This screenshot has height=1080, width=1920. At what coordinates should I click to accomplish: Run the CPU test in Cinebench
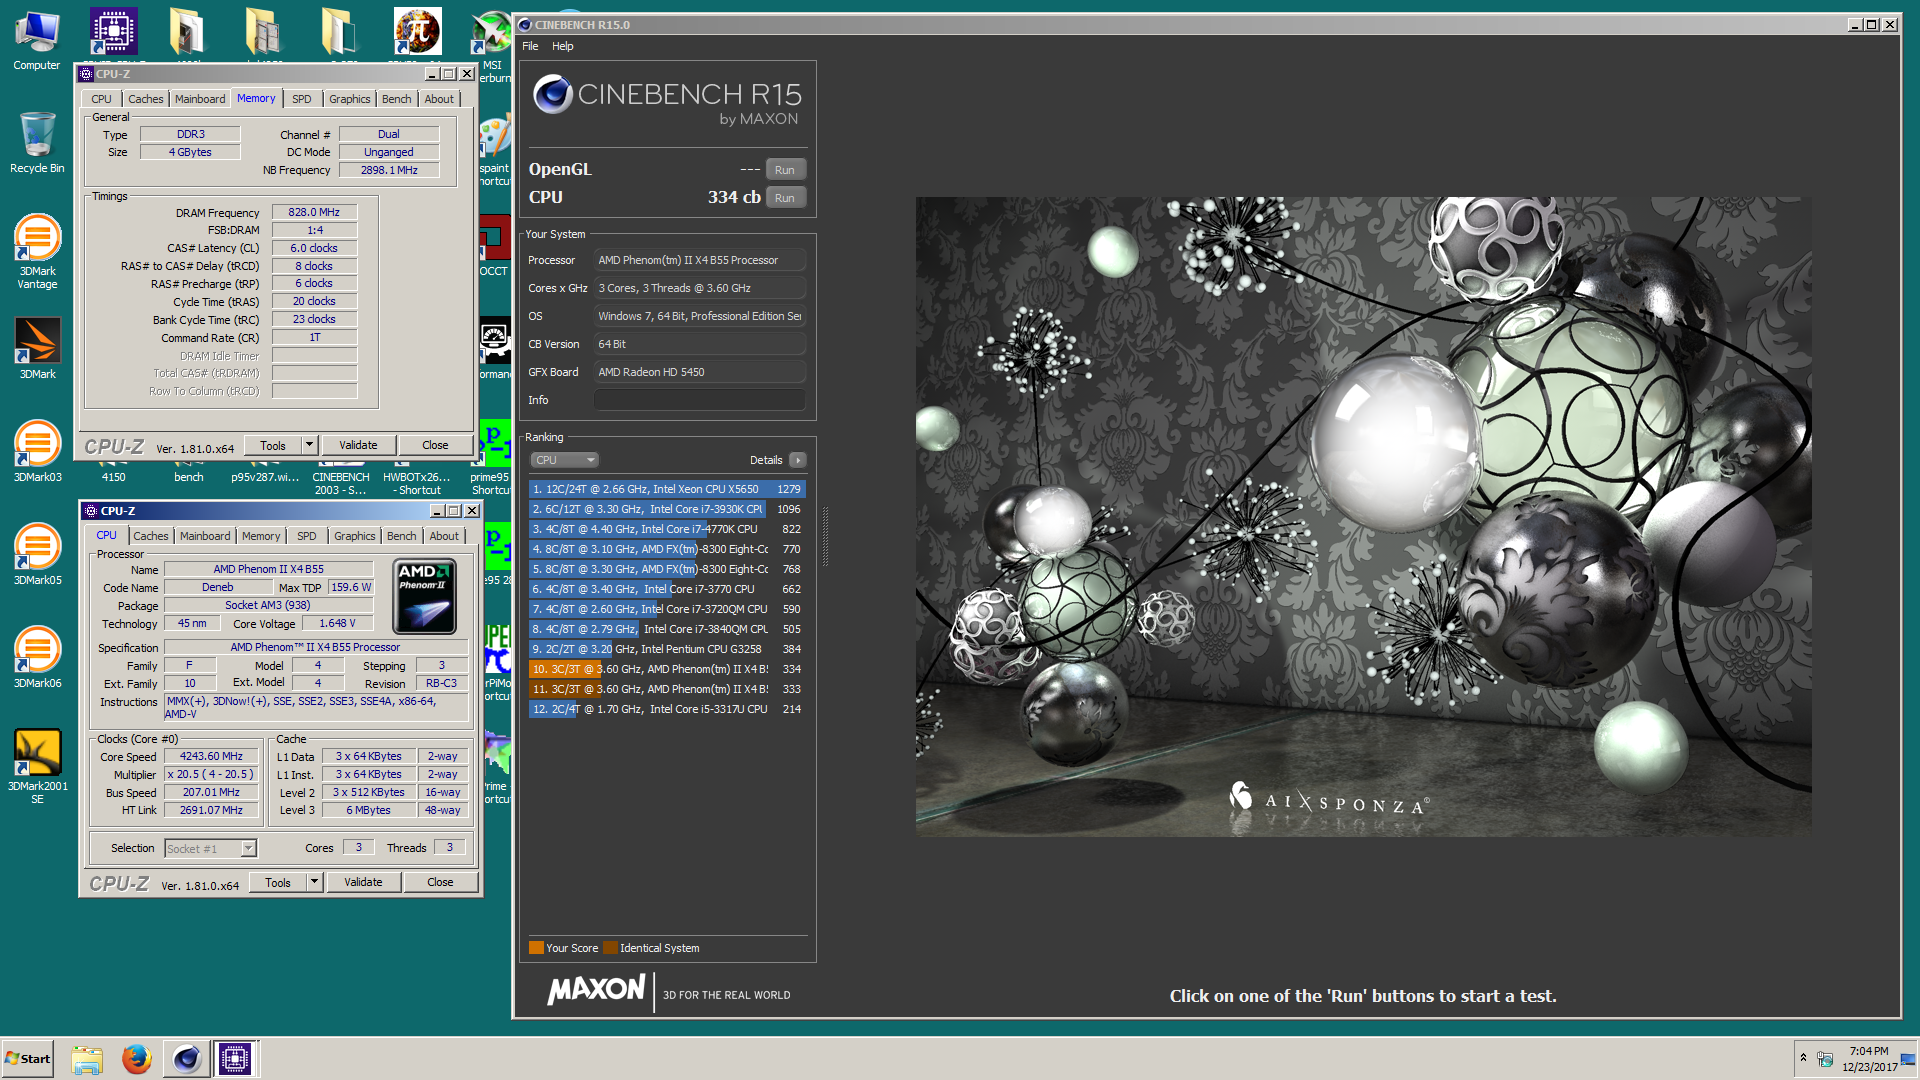[x=785, y=198]
